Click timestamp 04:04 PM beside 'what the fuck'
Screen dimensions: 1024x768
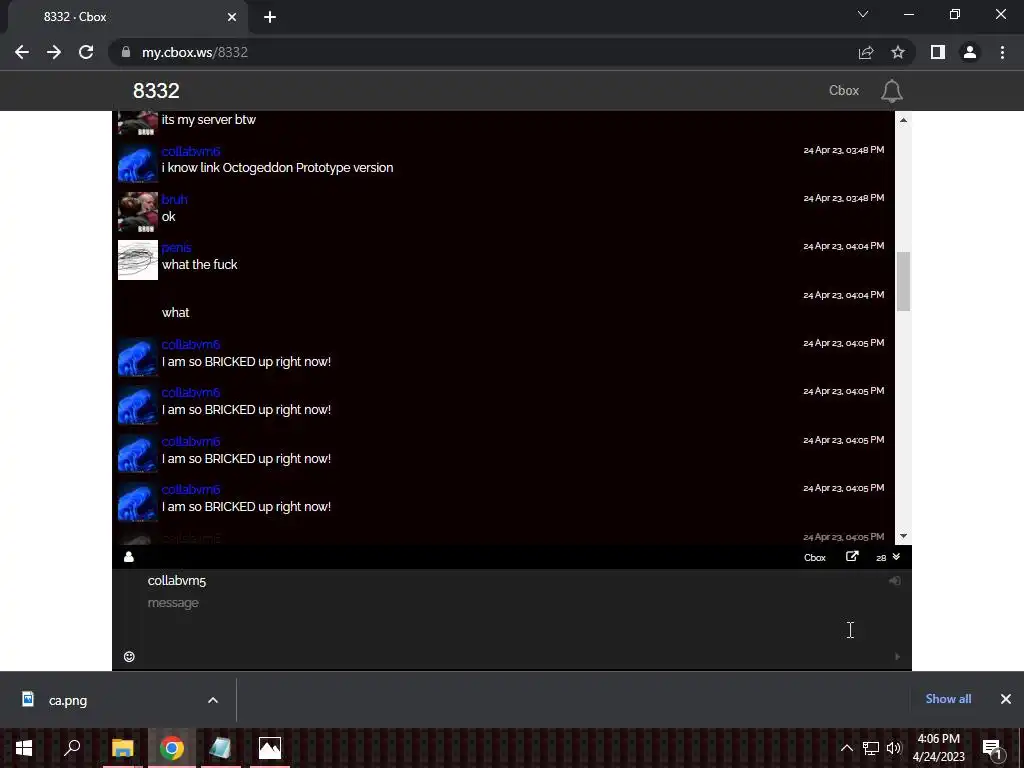(844, 246)
